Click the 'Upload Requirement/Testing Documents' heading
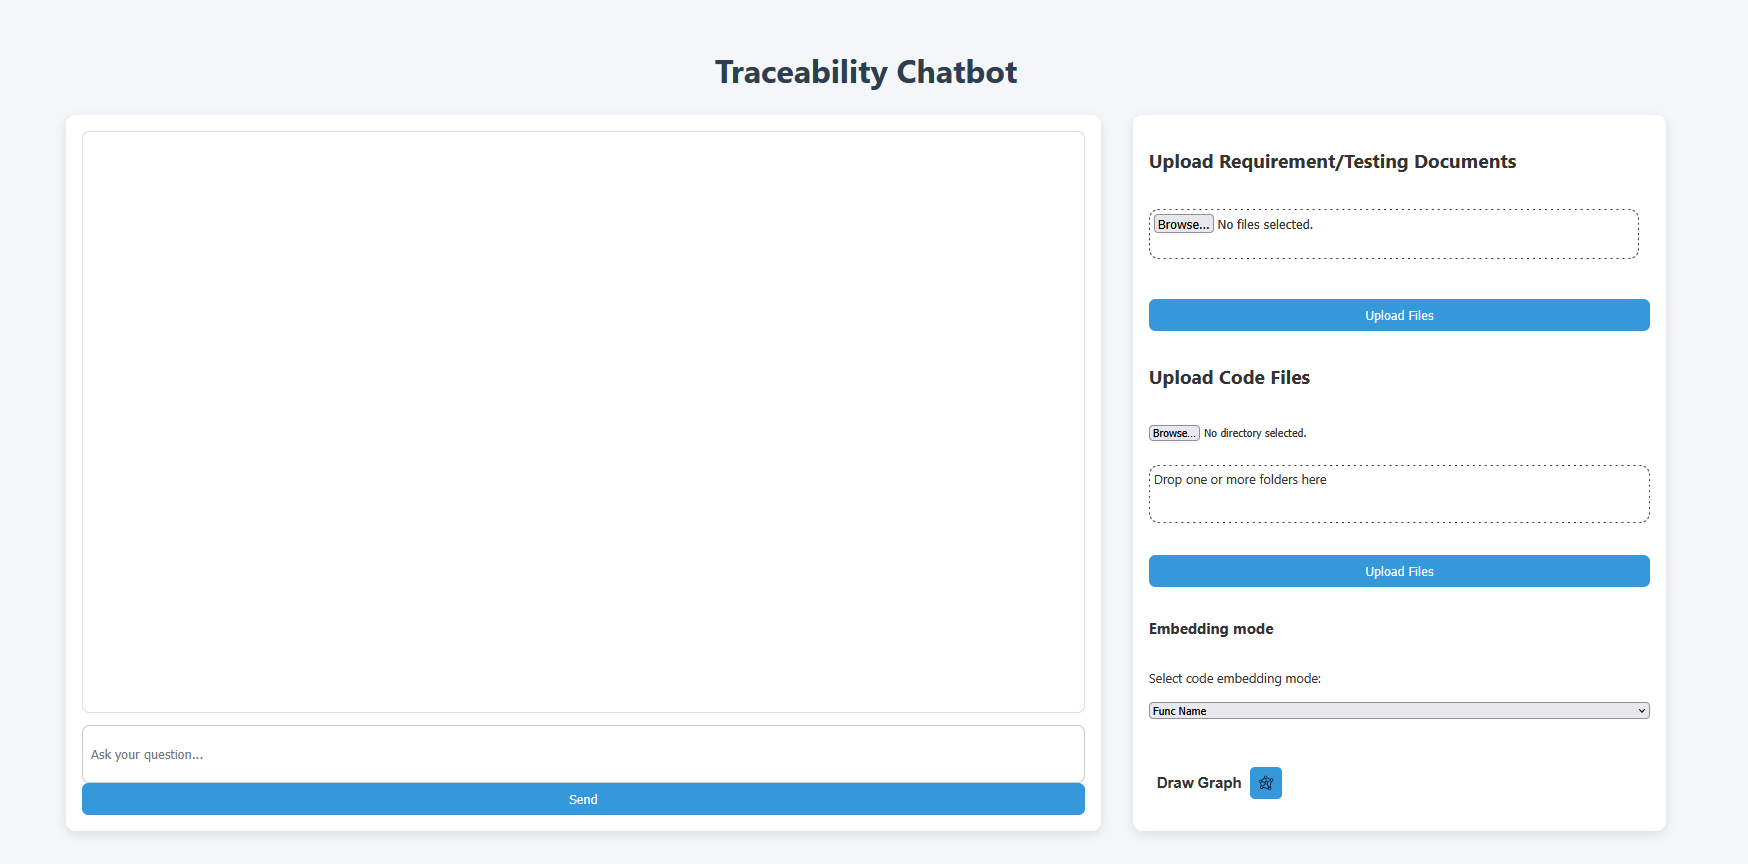The width and height of the screenshot is (1748, 864). pos(1332,162)
